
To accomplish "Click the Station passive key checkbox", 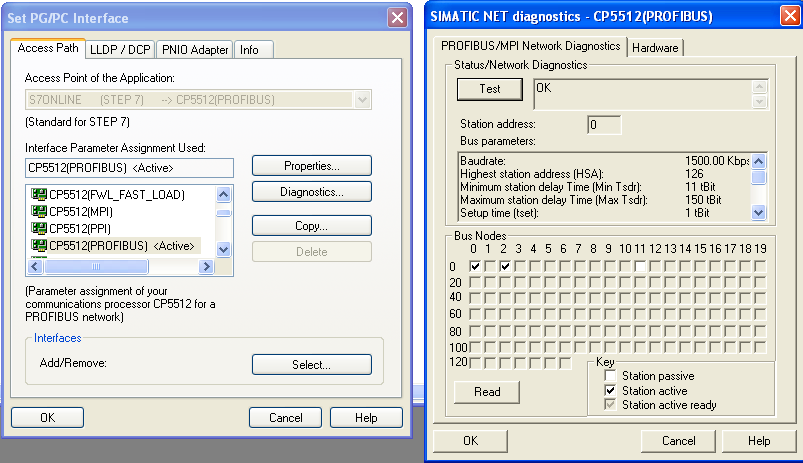I will pyautogui.click(x=610, y=375).
